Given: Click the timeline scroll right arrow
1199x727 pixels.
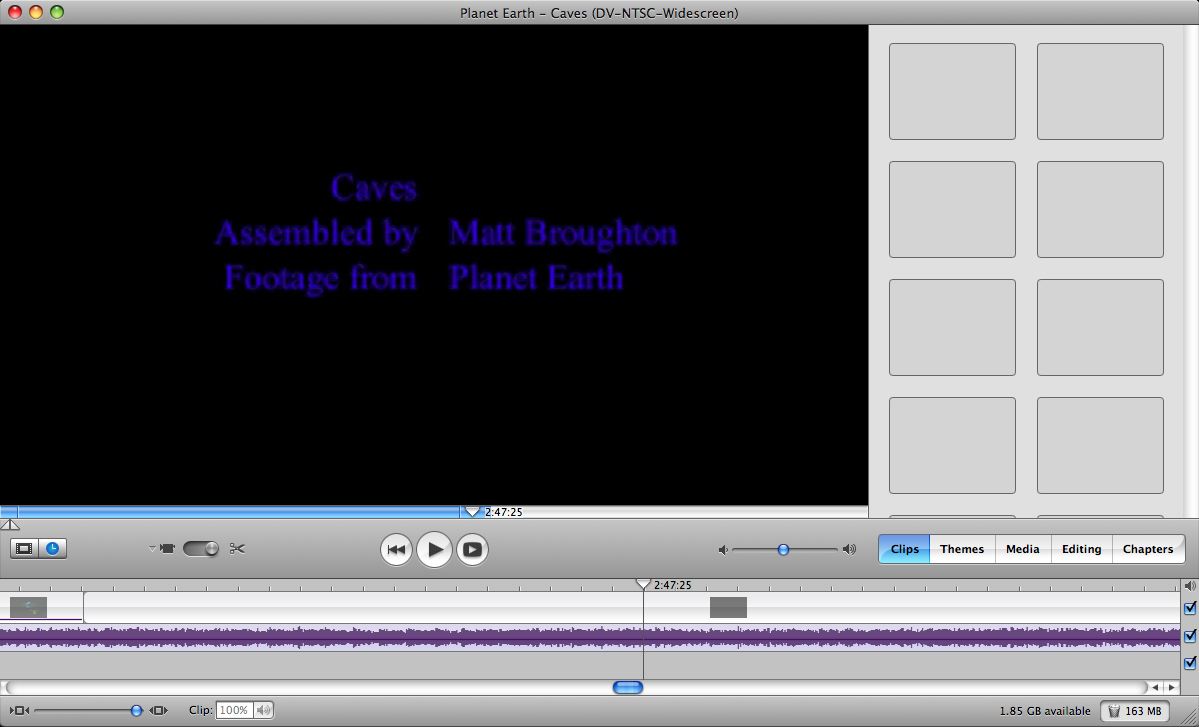Looking at the screenshot, I should (x=1171, y=687).
